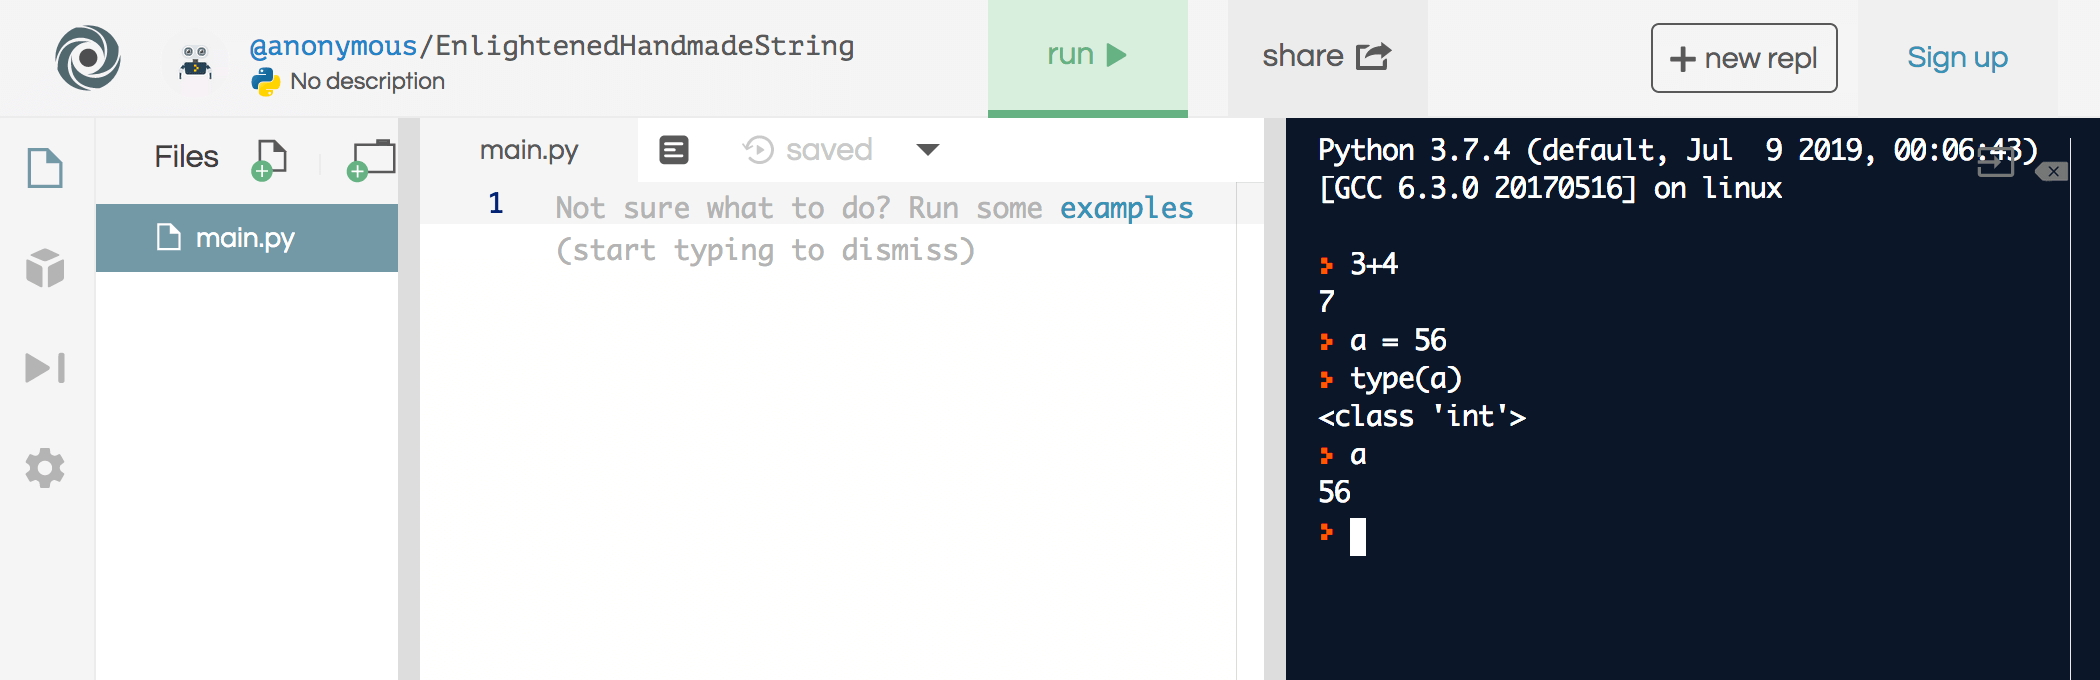2100x680 pixels.
Task: Select main.py in the file tree
Action: [245, 238]
